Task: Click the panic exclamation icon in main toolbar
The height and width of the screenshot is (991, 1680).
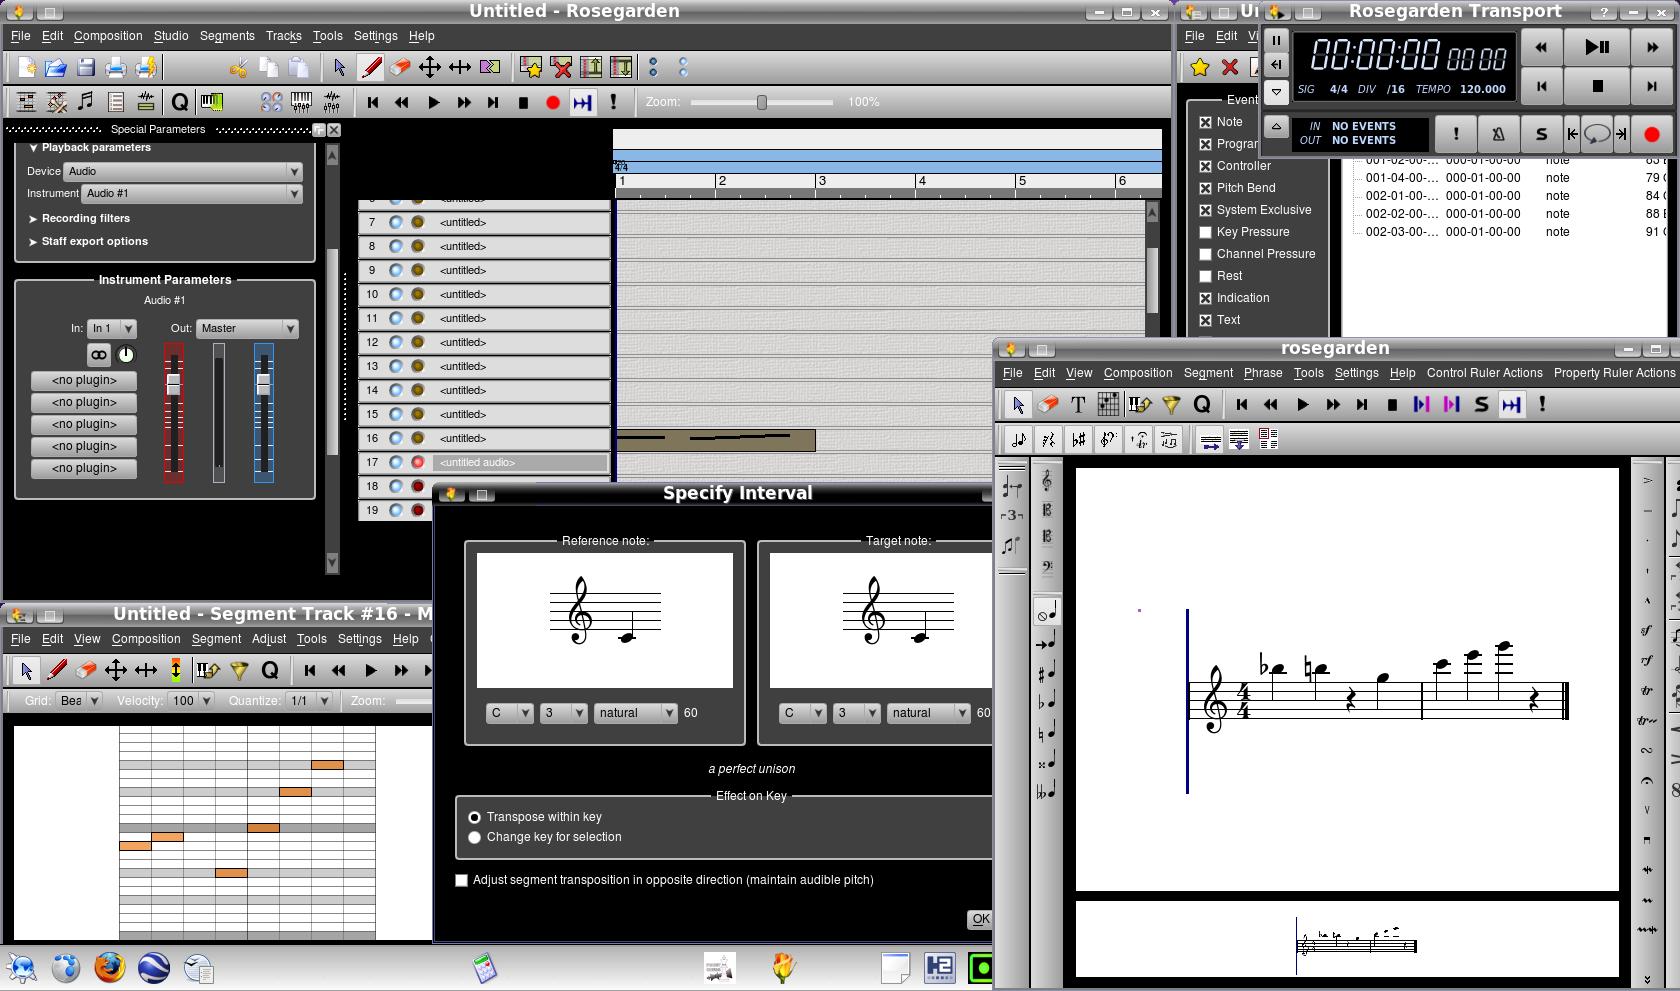Action: pyautogui.click(x=613, y=102)
